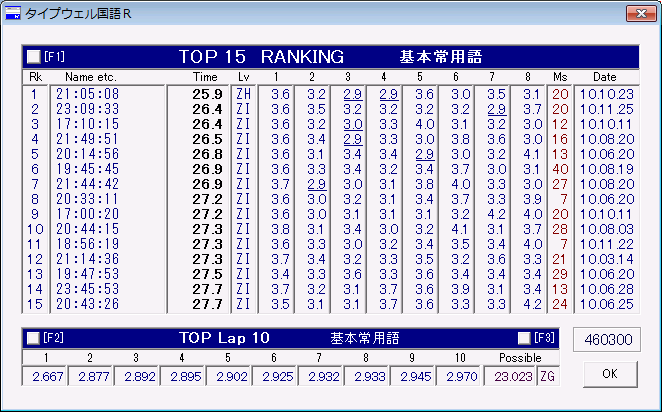The height and width of the screenshot is (412, 662).
Task: Toggle the [F2] checkbox beside TOP Lap 10
Action: click(33, 338)
